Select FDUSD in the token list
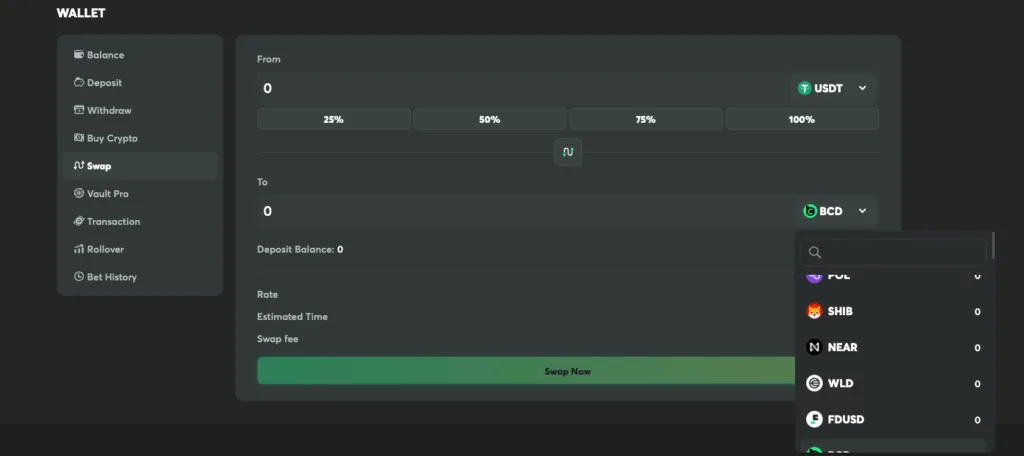1024x456 pixels. coord(893,419)
